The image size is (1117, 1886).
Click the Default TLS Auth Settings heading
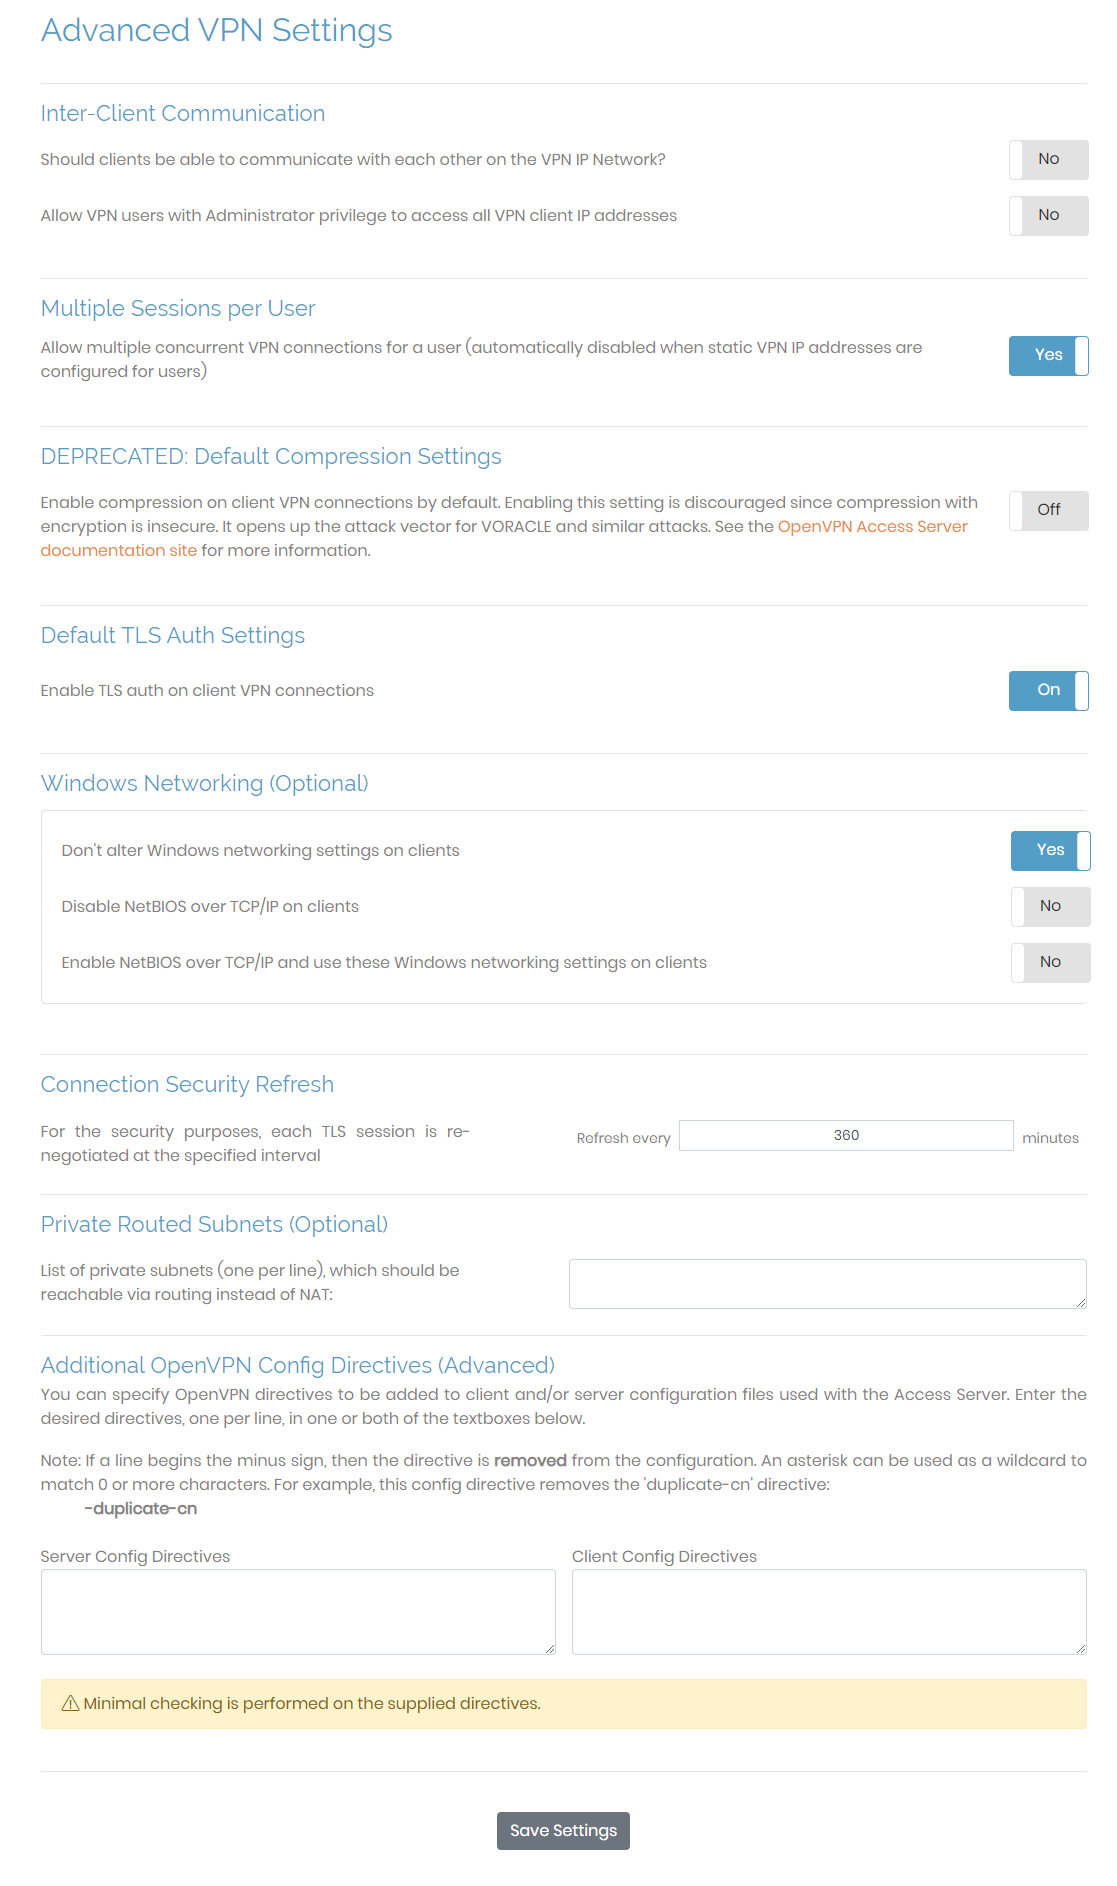click(x=173, y=636)
